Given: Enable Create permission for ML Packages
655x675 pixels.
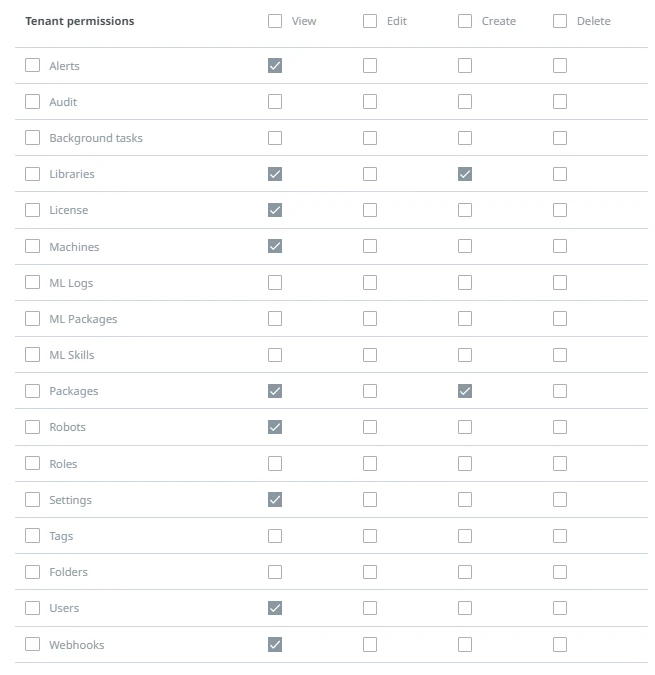Looking at the screenshot, I should coord(465,319).
